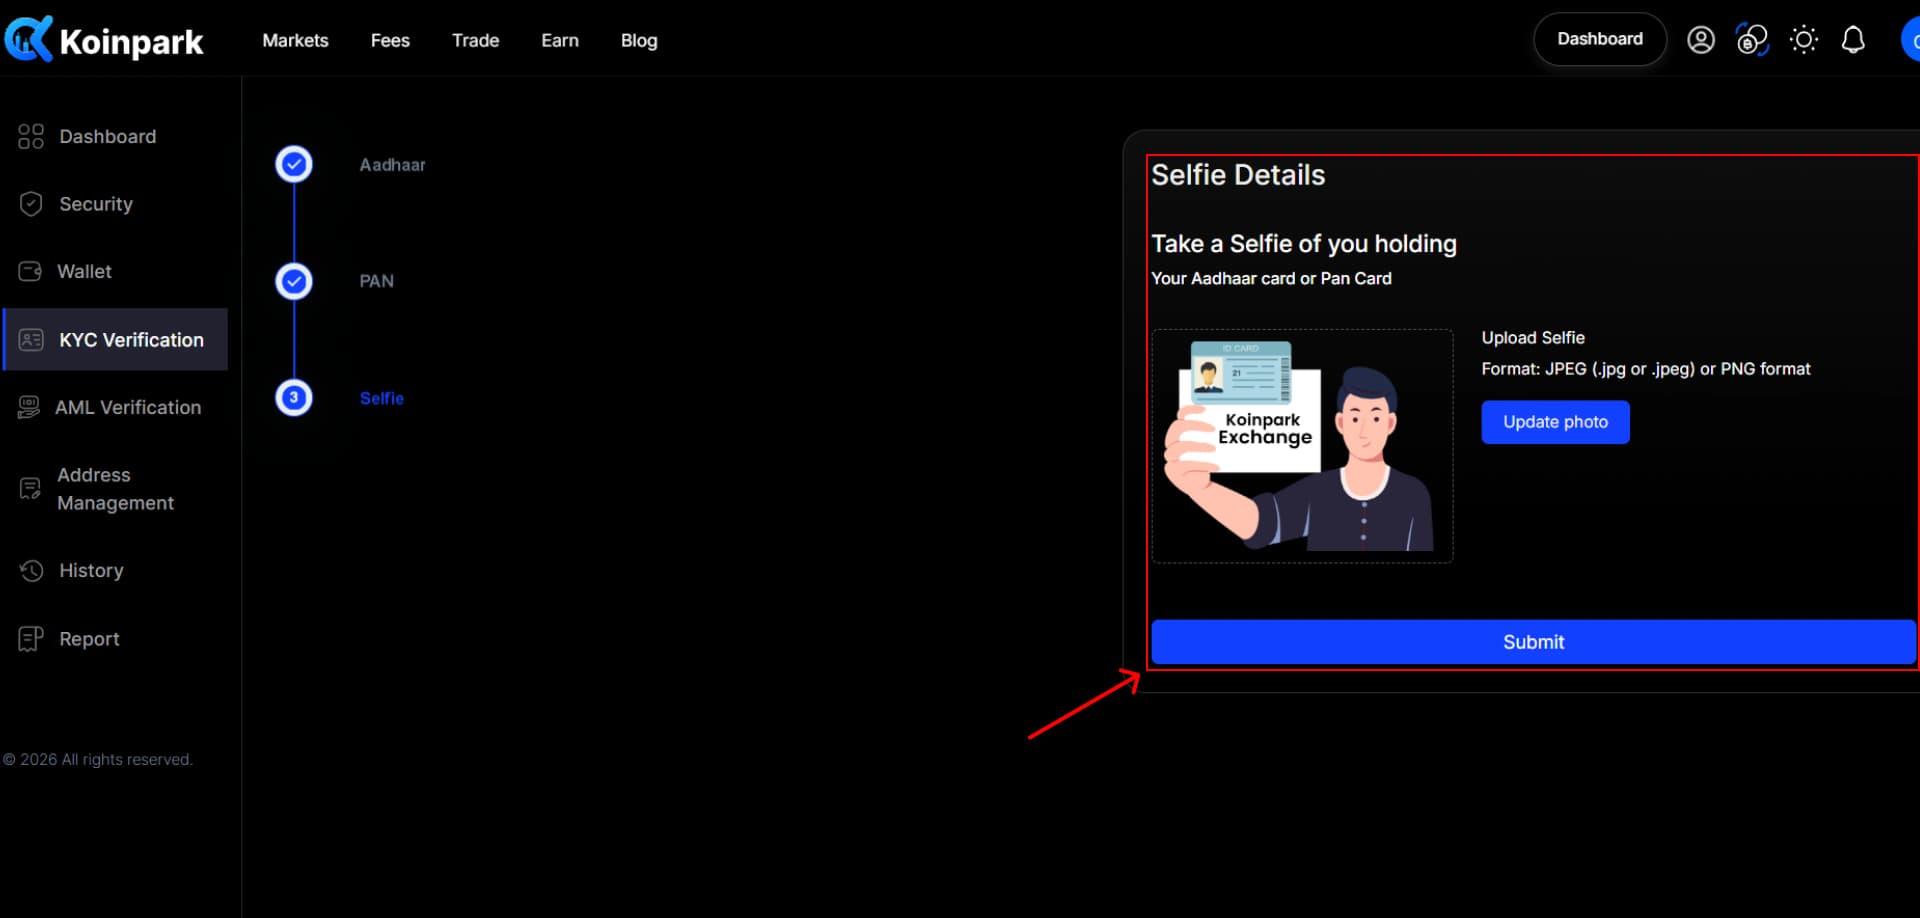Viewport: 1920px width, 918px height.
Task: Toggle light theme with sun icon
Action: pyautogui.click(x=1804, y=40)
